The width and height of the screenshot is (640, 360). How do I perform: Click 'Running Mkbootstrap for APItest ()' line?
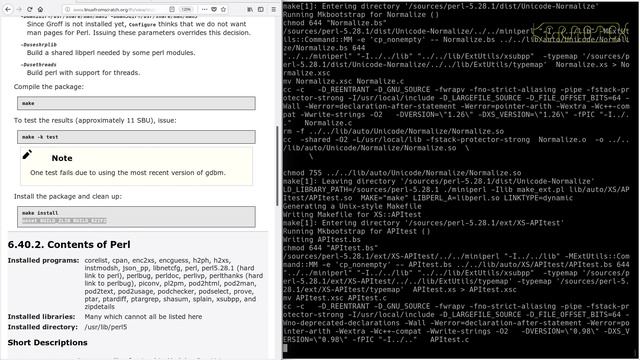tap(356, 231)
